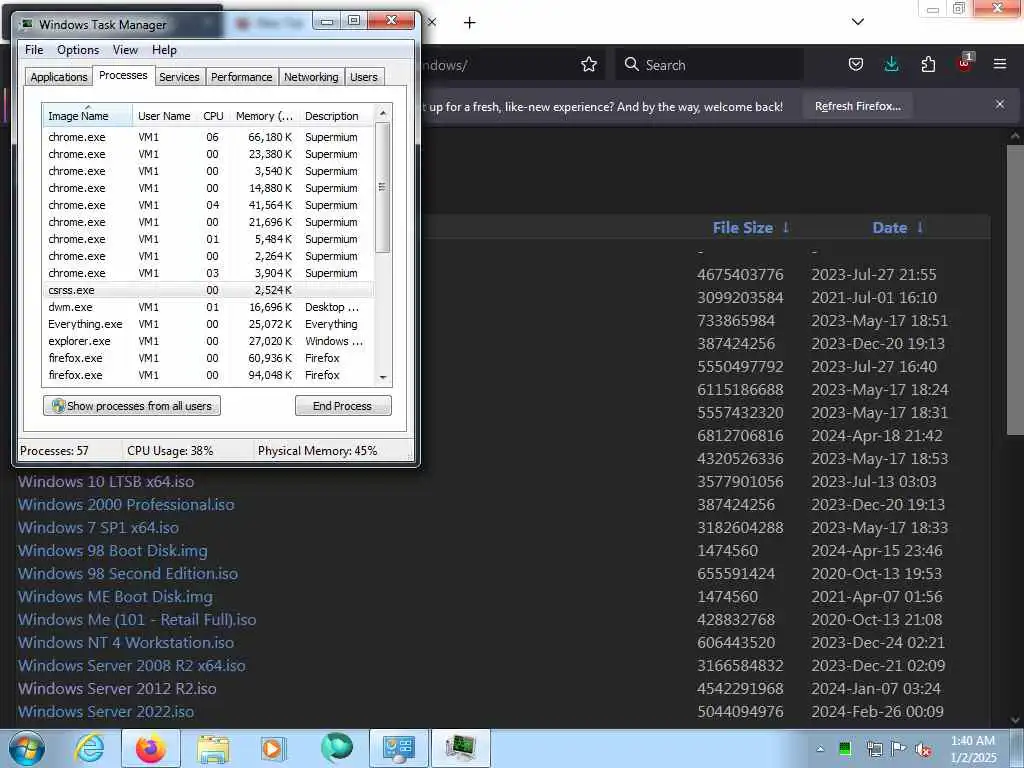Show hidden tray icons arrow
Screen dimensions: 1024x768
(820, 749)
